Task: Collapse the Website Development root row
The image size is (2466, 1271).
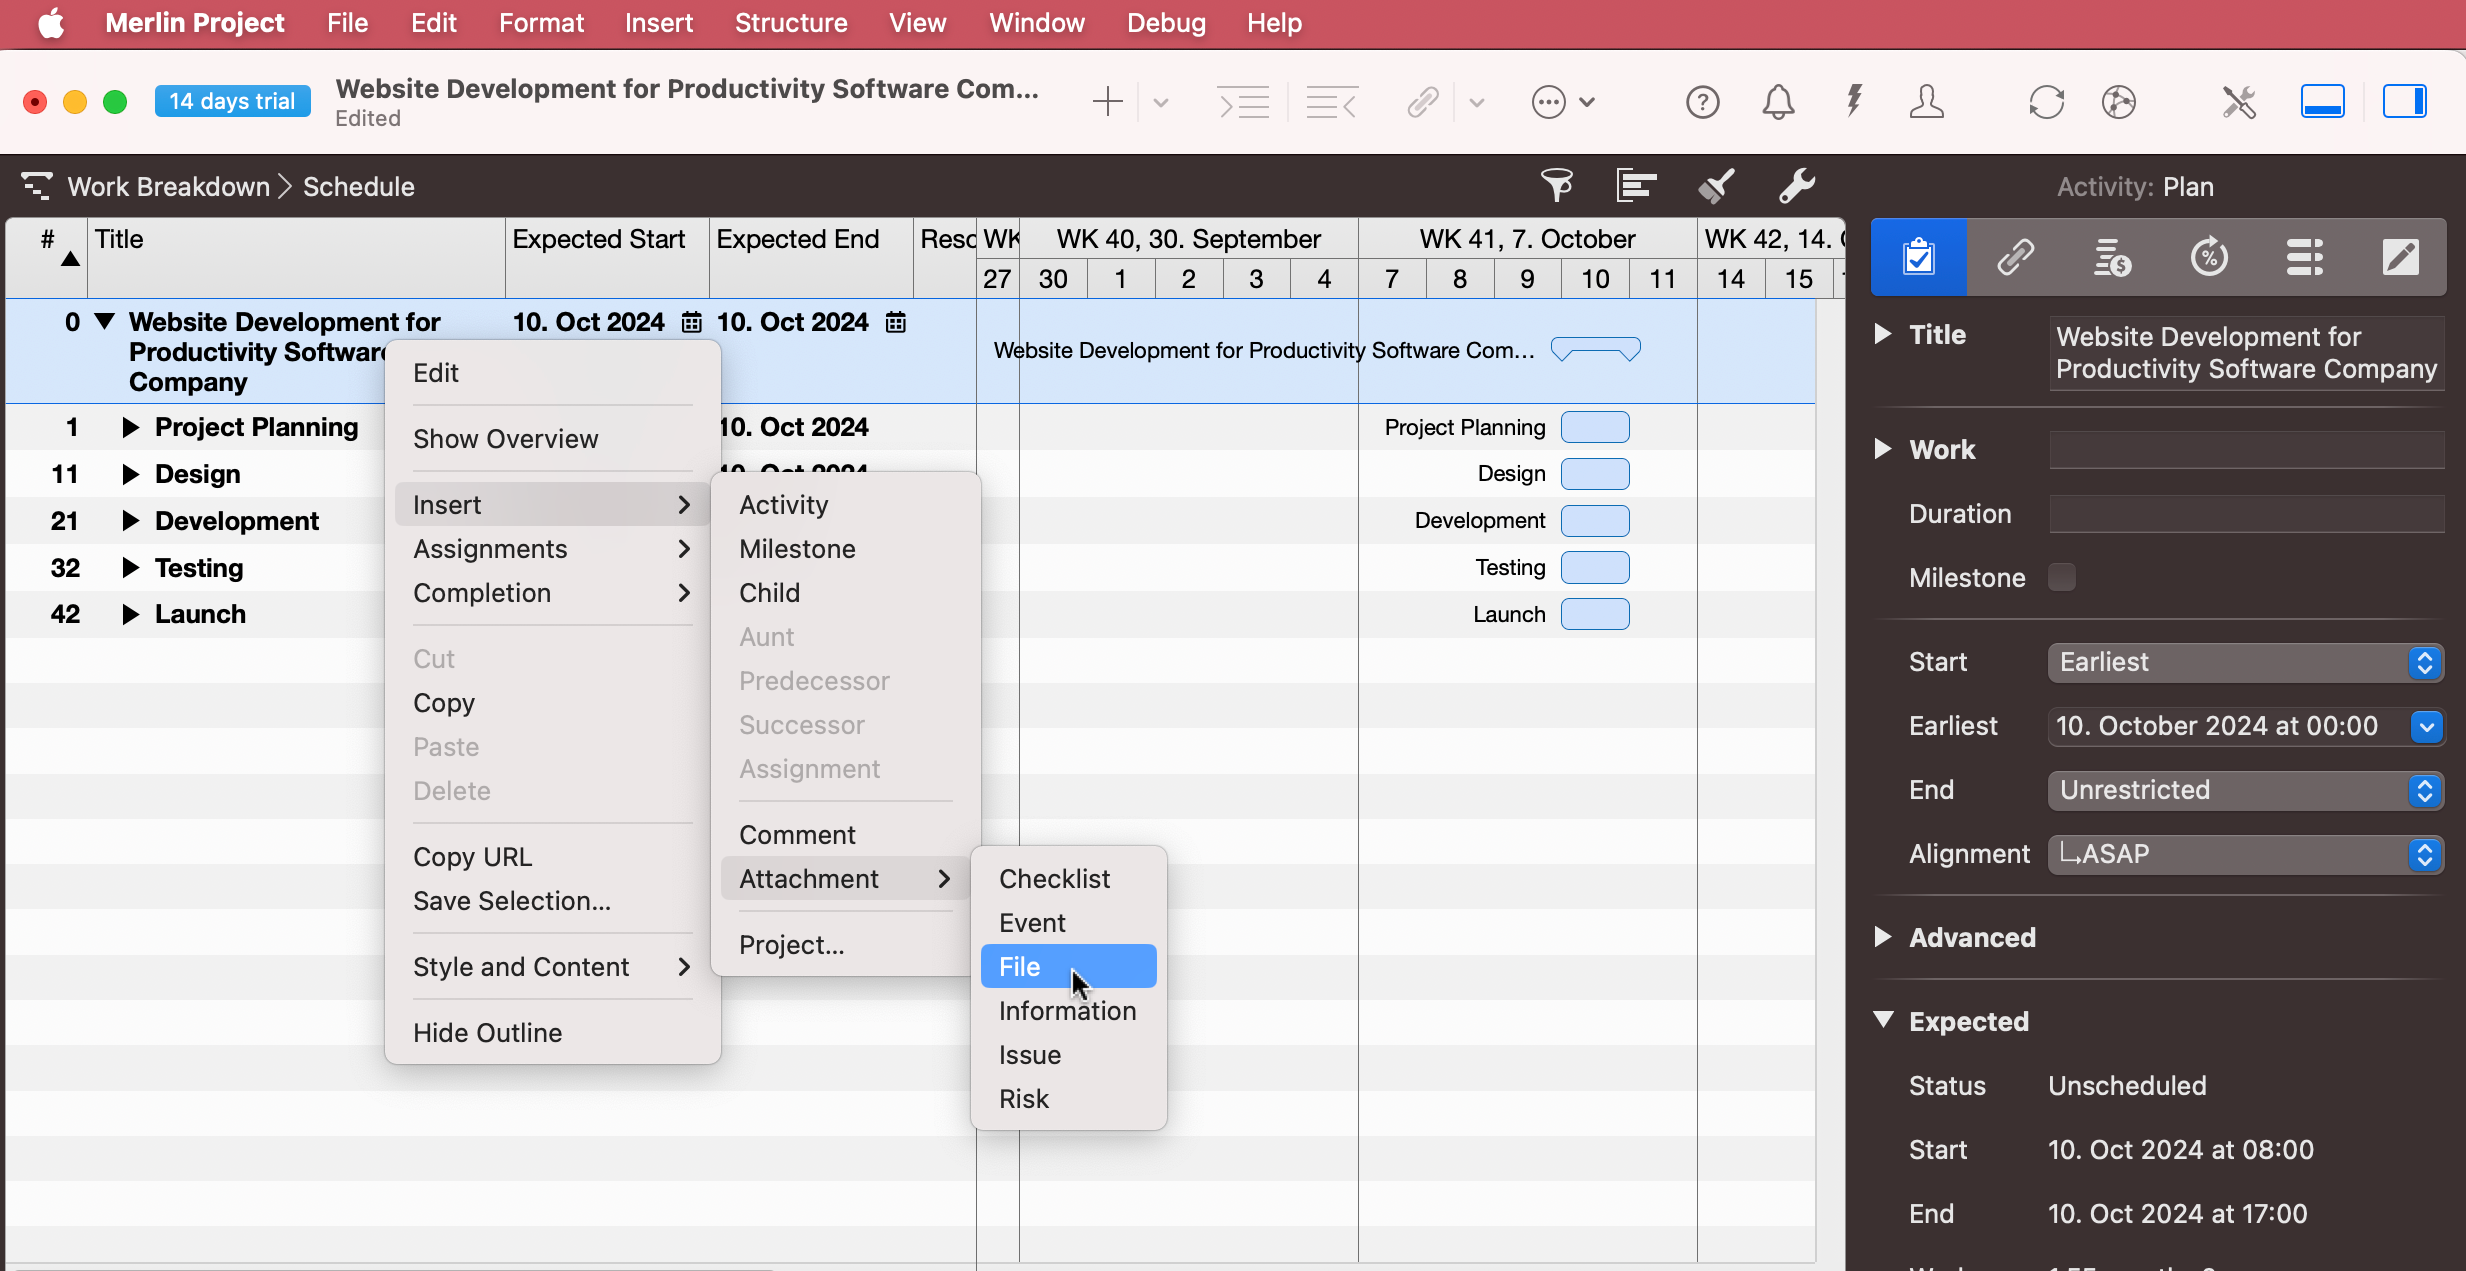Action: (105, 322)
